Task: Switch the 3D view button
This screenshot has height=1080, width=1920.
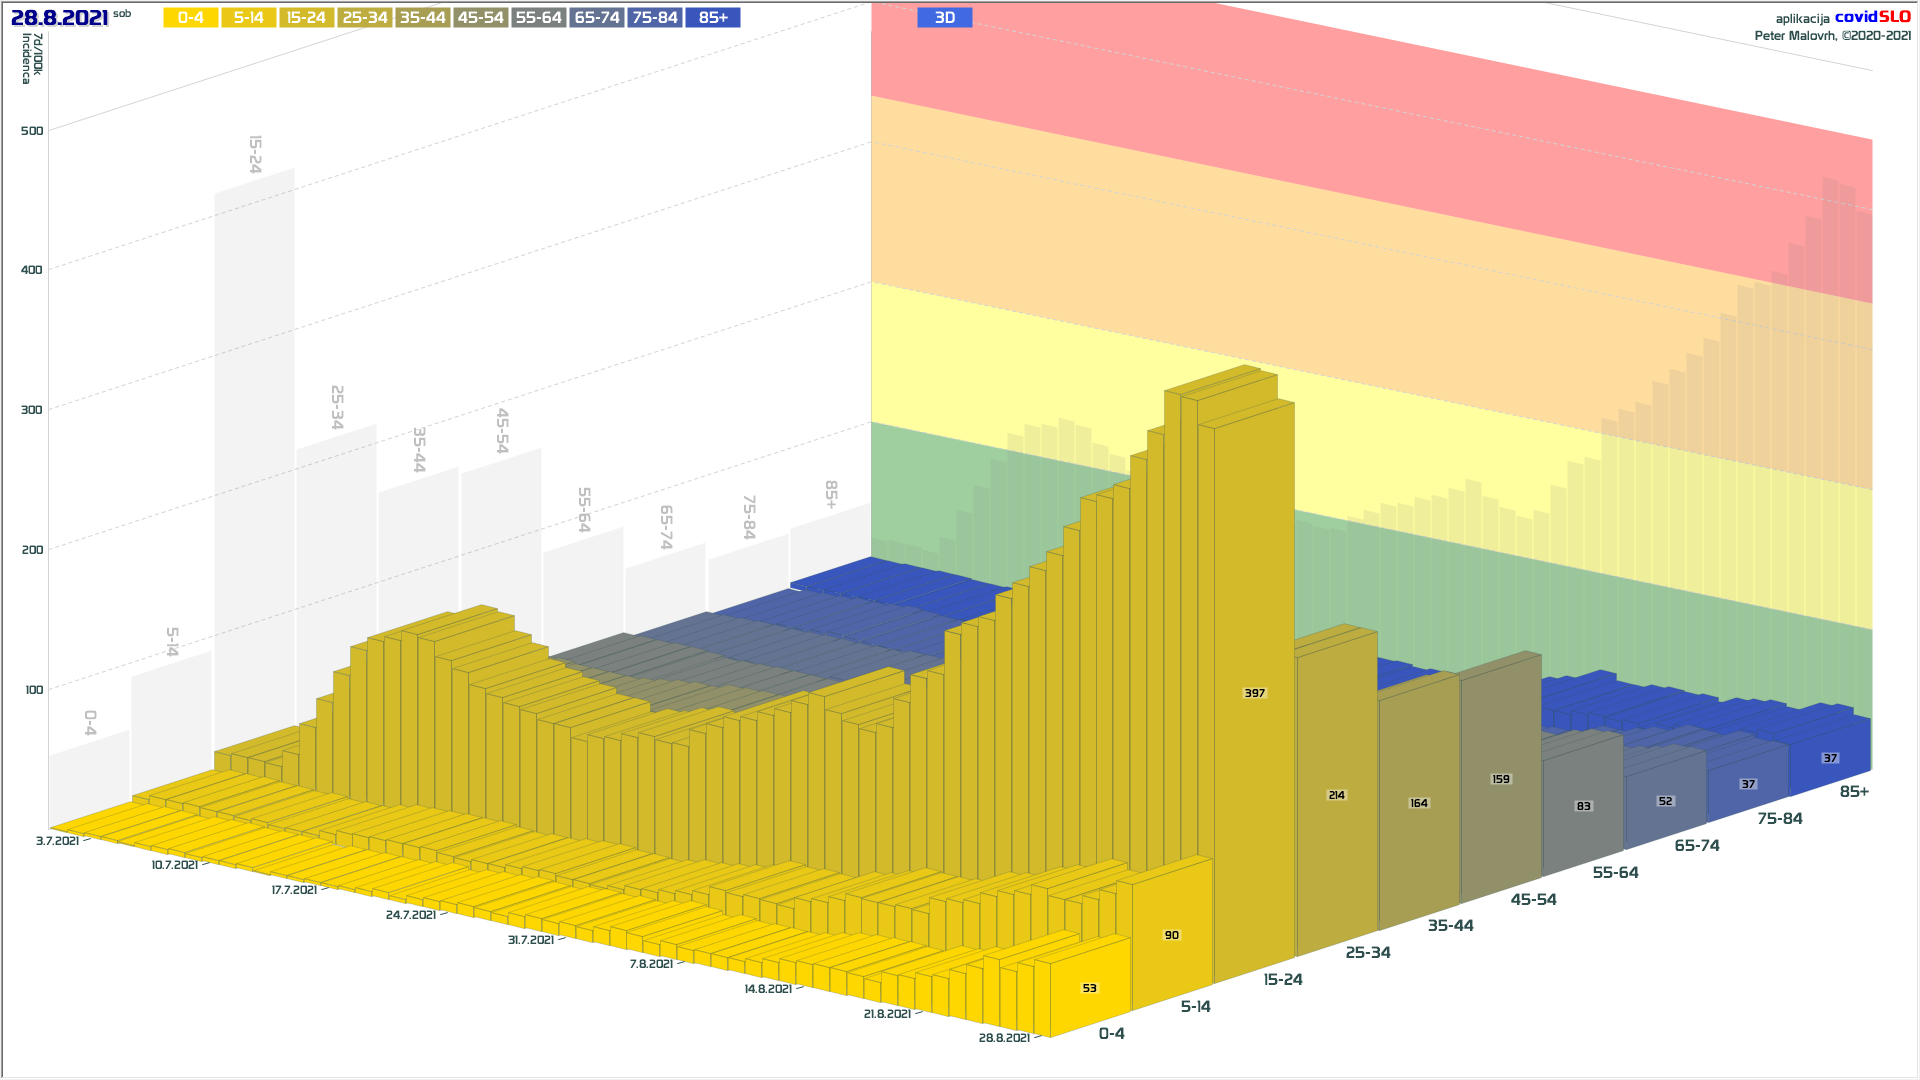Action: (x=944, y=18)
